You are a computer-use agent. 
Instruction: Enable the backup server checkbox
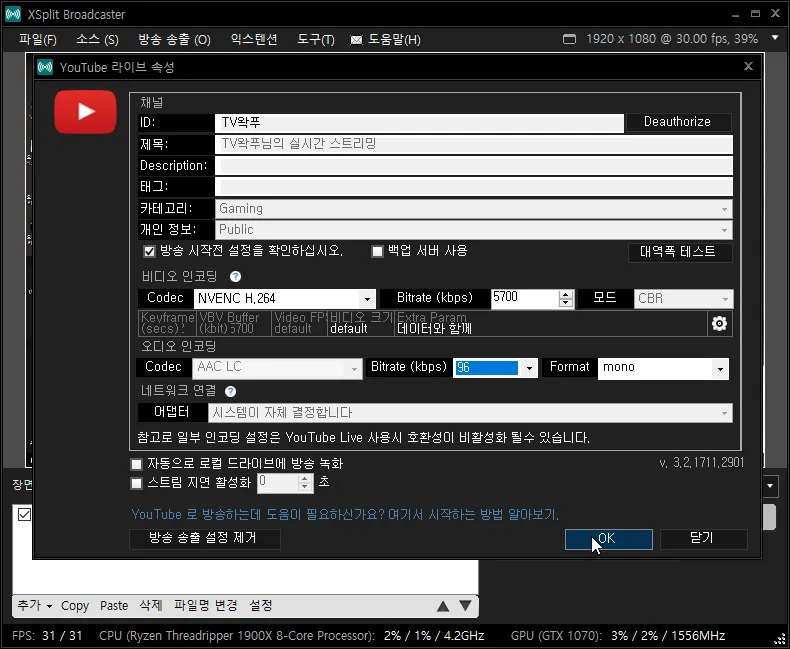pos(377,251)
